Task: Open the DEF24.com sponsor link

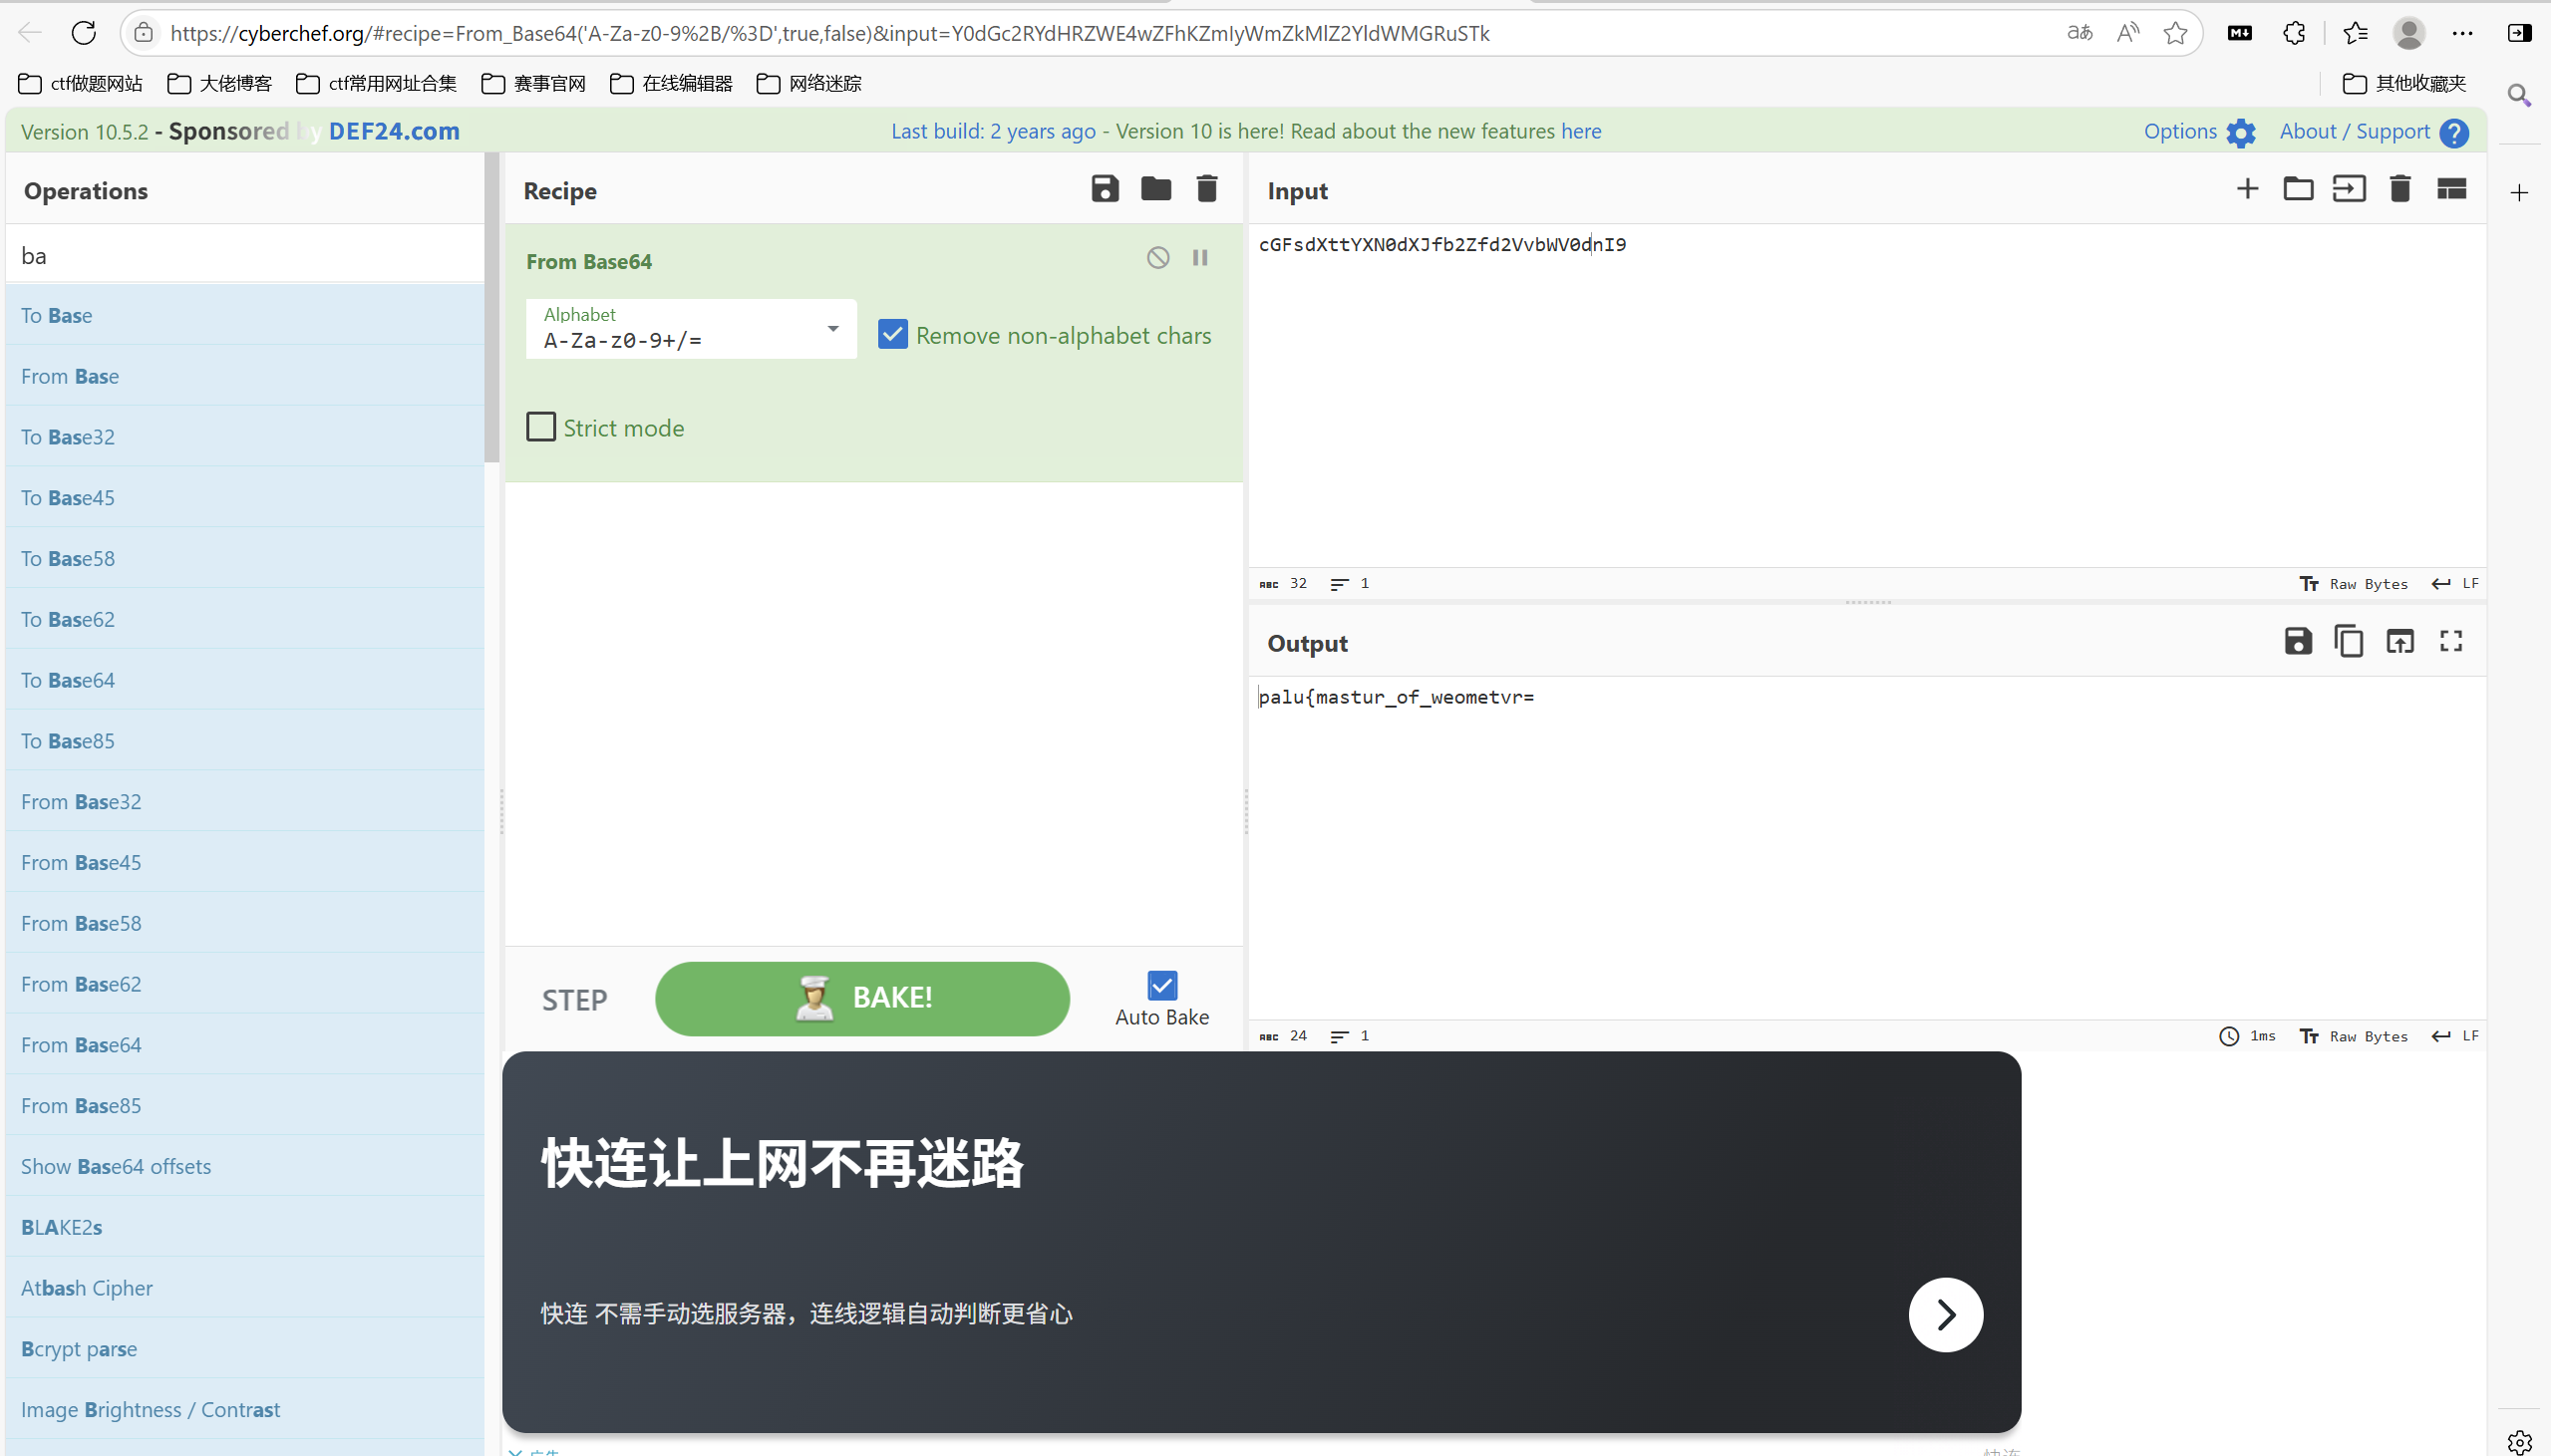Action: 394,131
